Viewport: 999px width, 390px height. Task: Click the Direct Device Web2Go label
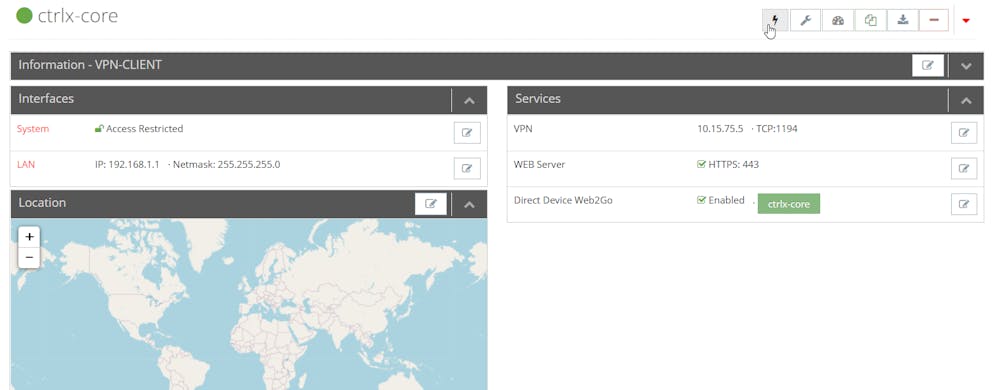point(563,200)
